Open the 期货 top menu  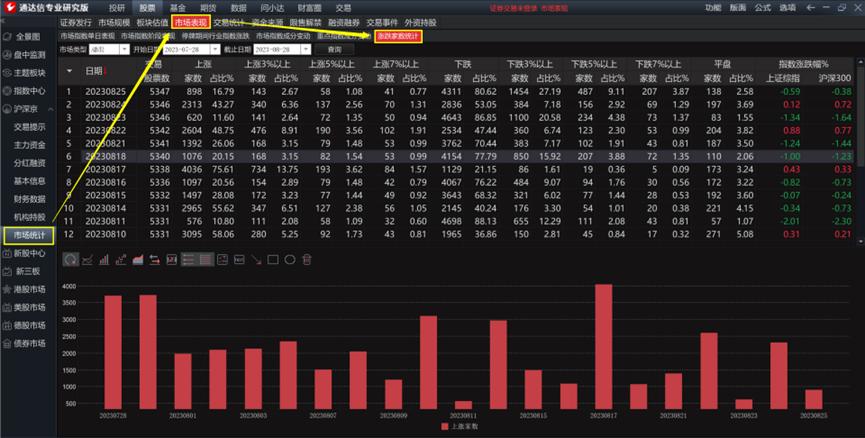[x=208, y=7]
